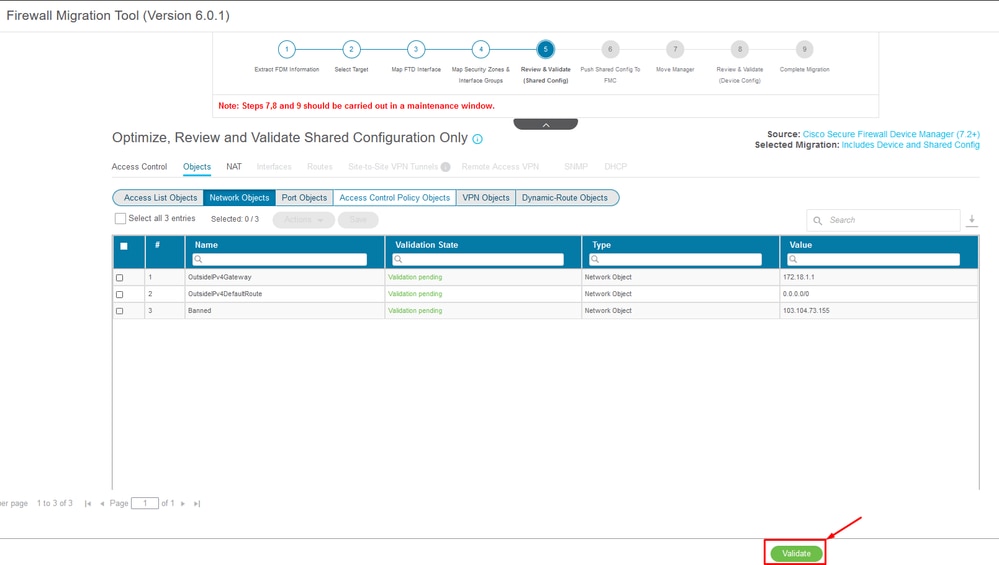The height and width of the screenshot is (565, 999).
Task: Filter by Type column input
Action: click(675, 259)
